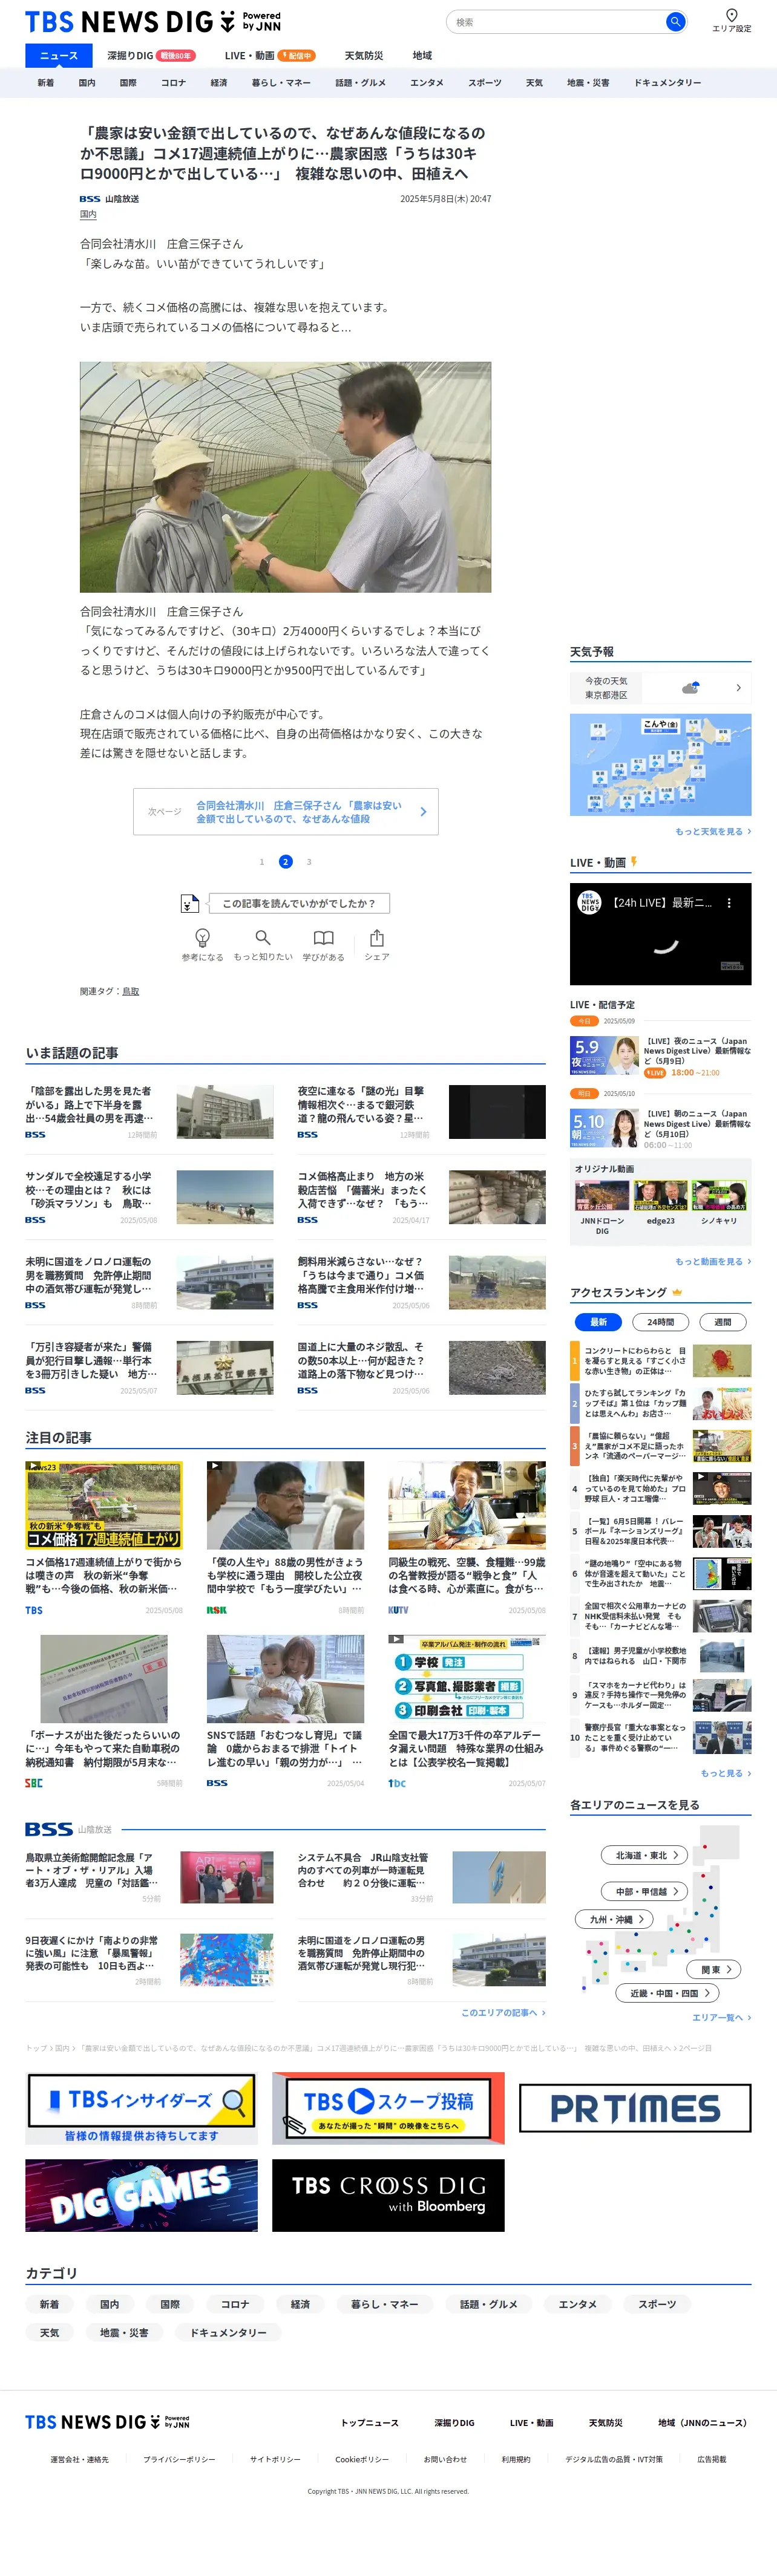Click the article feedback document icon
The height and width of the screenshot is (2576, 777).
point(189,904)
